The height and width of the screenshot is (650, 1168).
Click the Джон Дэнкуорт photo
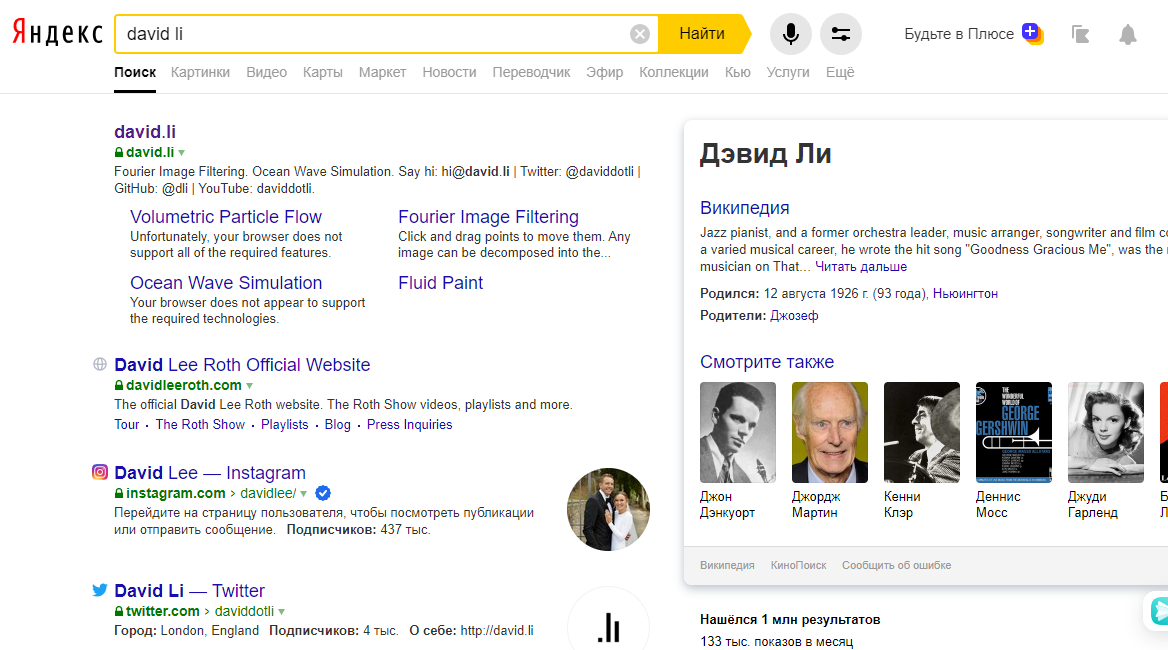pos(737,433)
